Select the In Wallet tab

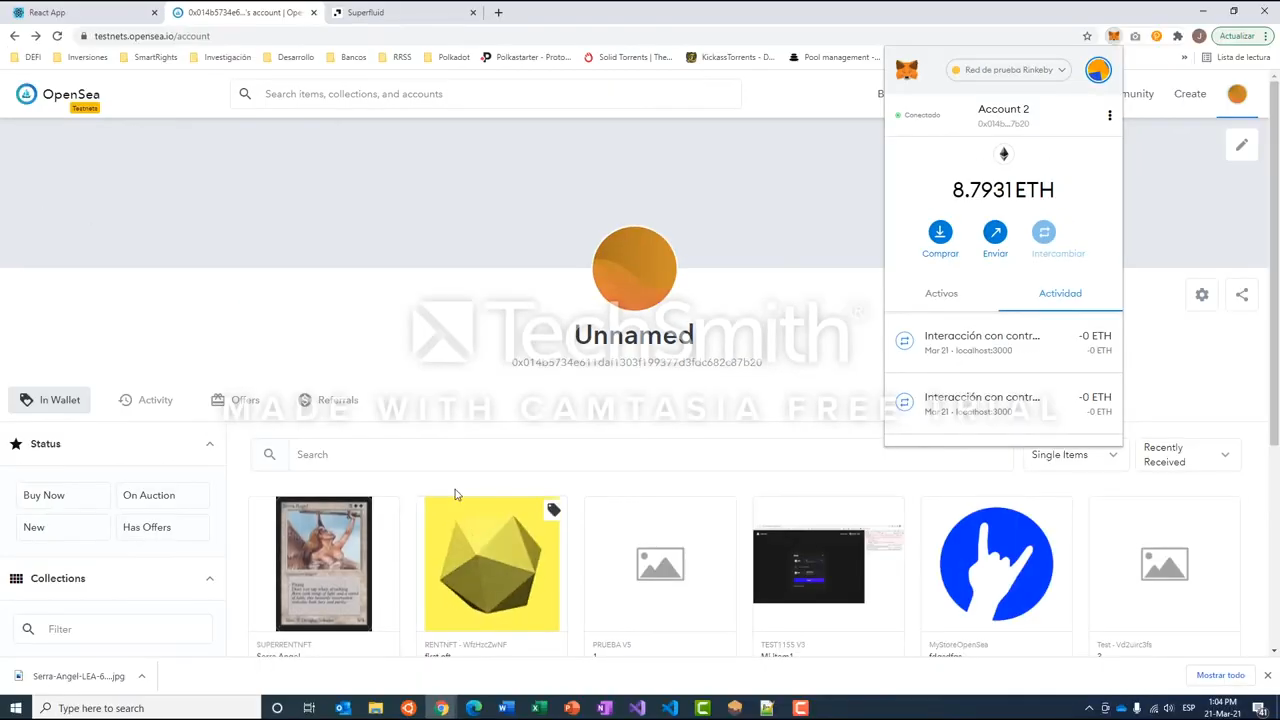coord(50,400)
